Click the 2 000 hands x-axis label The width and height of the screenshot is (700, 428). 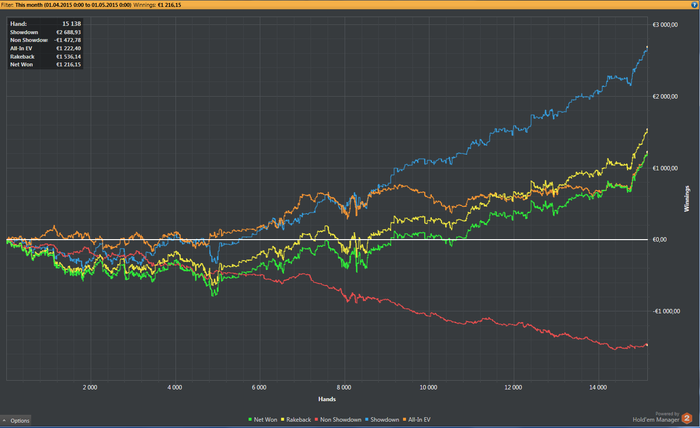click(90, 387)
